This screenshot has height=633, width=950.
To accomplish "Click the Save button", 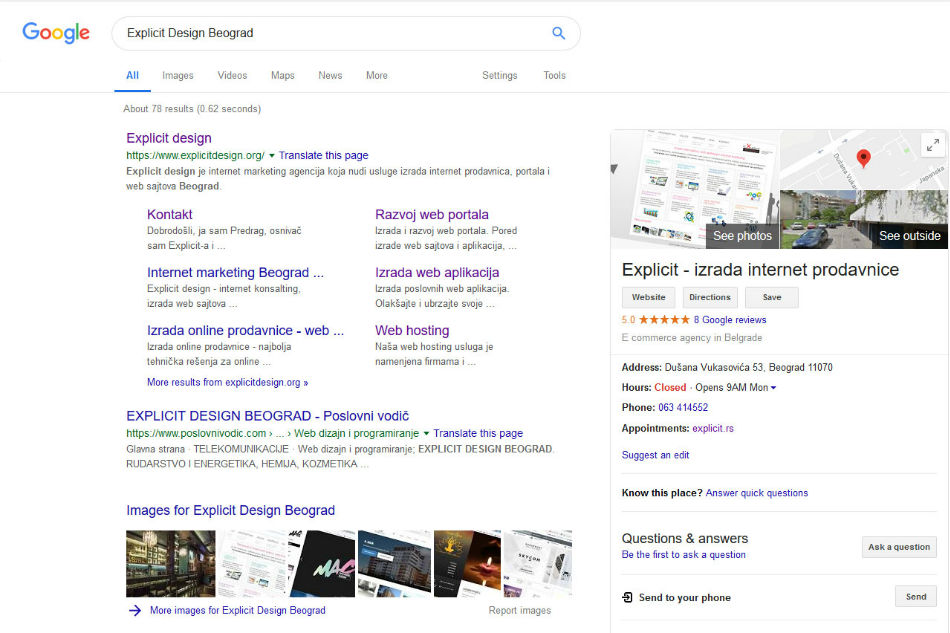I will point(772,297).
